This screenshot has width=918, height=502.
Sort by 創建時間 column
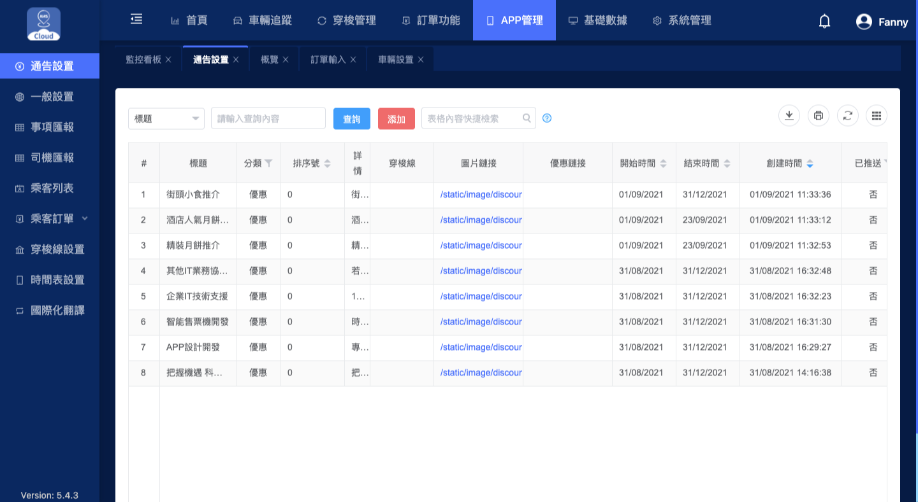coord(810,164)
